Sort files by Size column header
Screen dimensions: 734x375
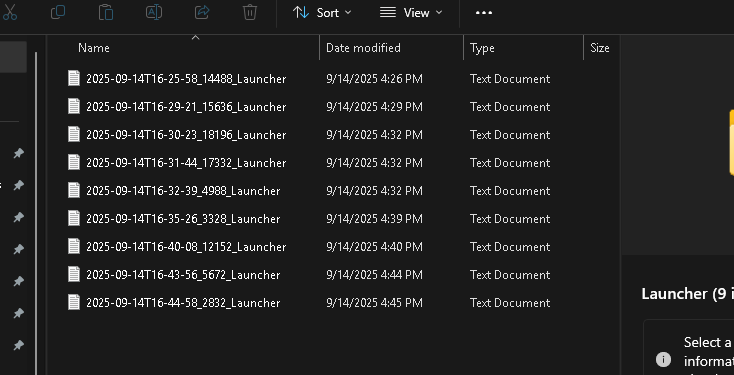(600, 48)
